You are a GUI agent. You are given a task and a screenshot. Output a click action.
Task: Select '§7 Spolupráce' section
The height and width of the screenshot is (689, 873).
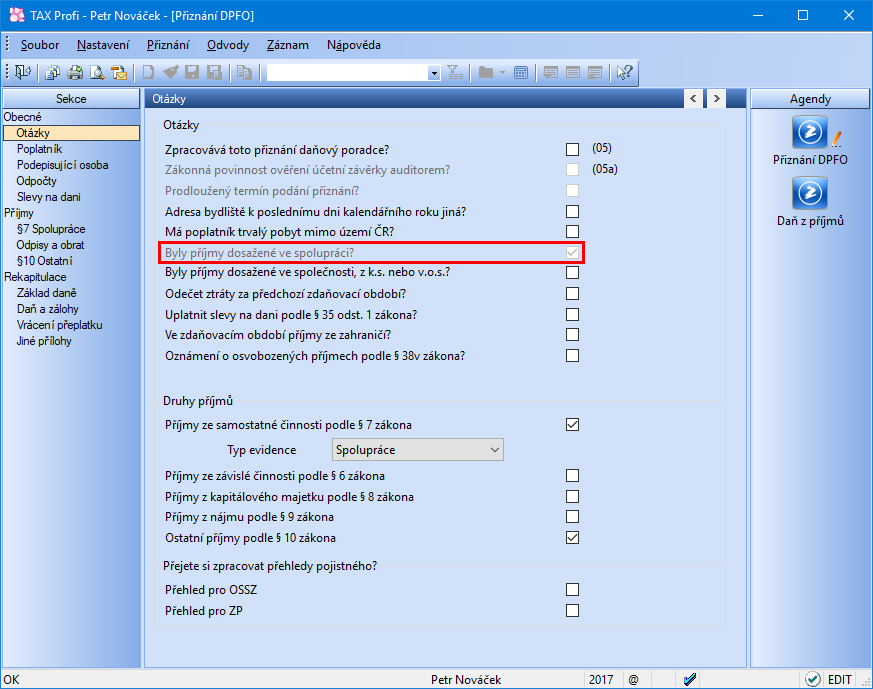pyautogui.click(x=51, y=229)
